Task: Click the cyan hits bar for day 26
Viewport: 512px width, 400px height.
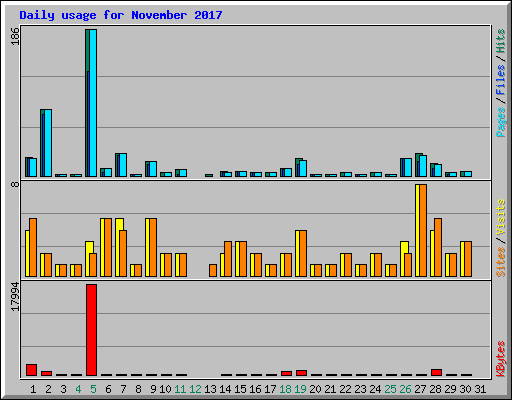Action: pos(408,167)
